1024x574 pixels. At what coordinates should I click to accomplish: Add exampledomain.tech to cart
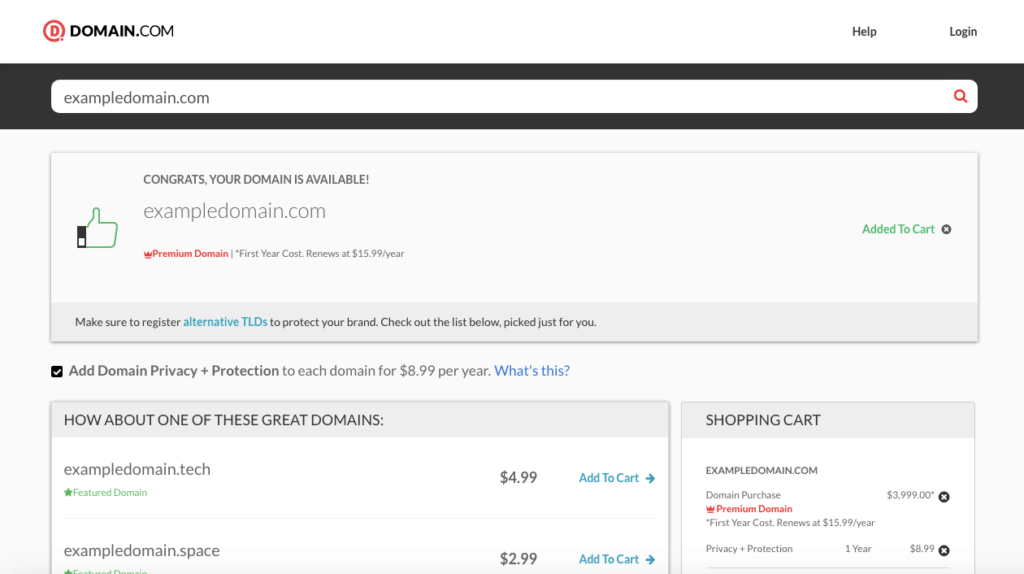click(609, 478)
